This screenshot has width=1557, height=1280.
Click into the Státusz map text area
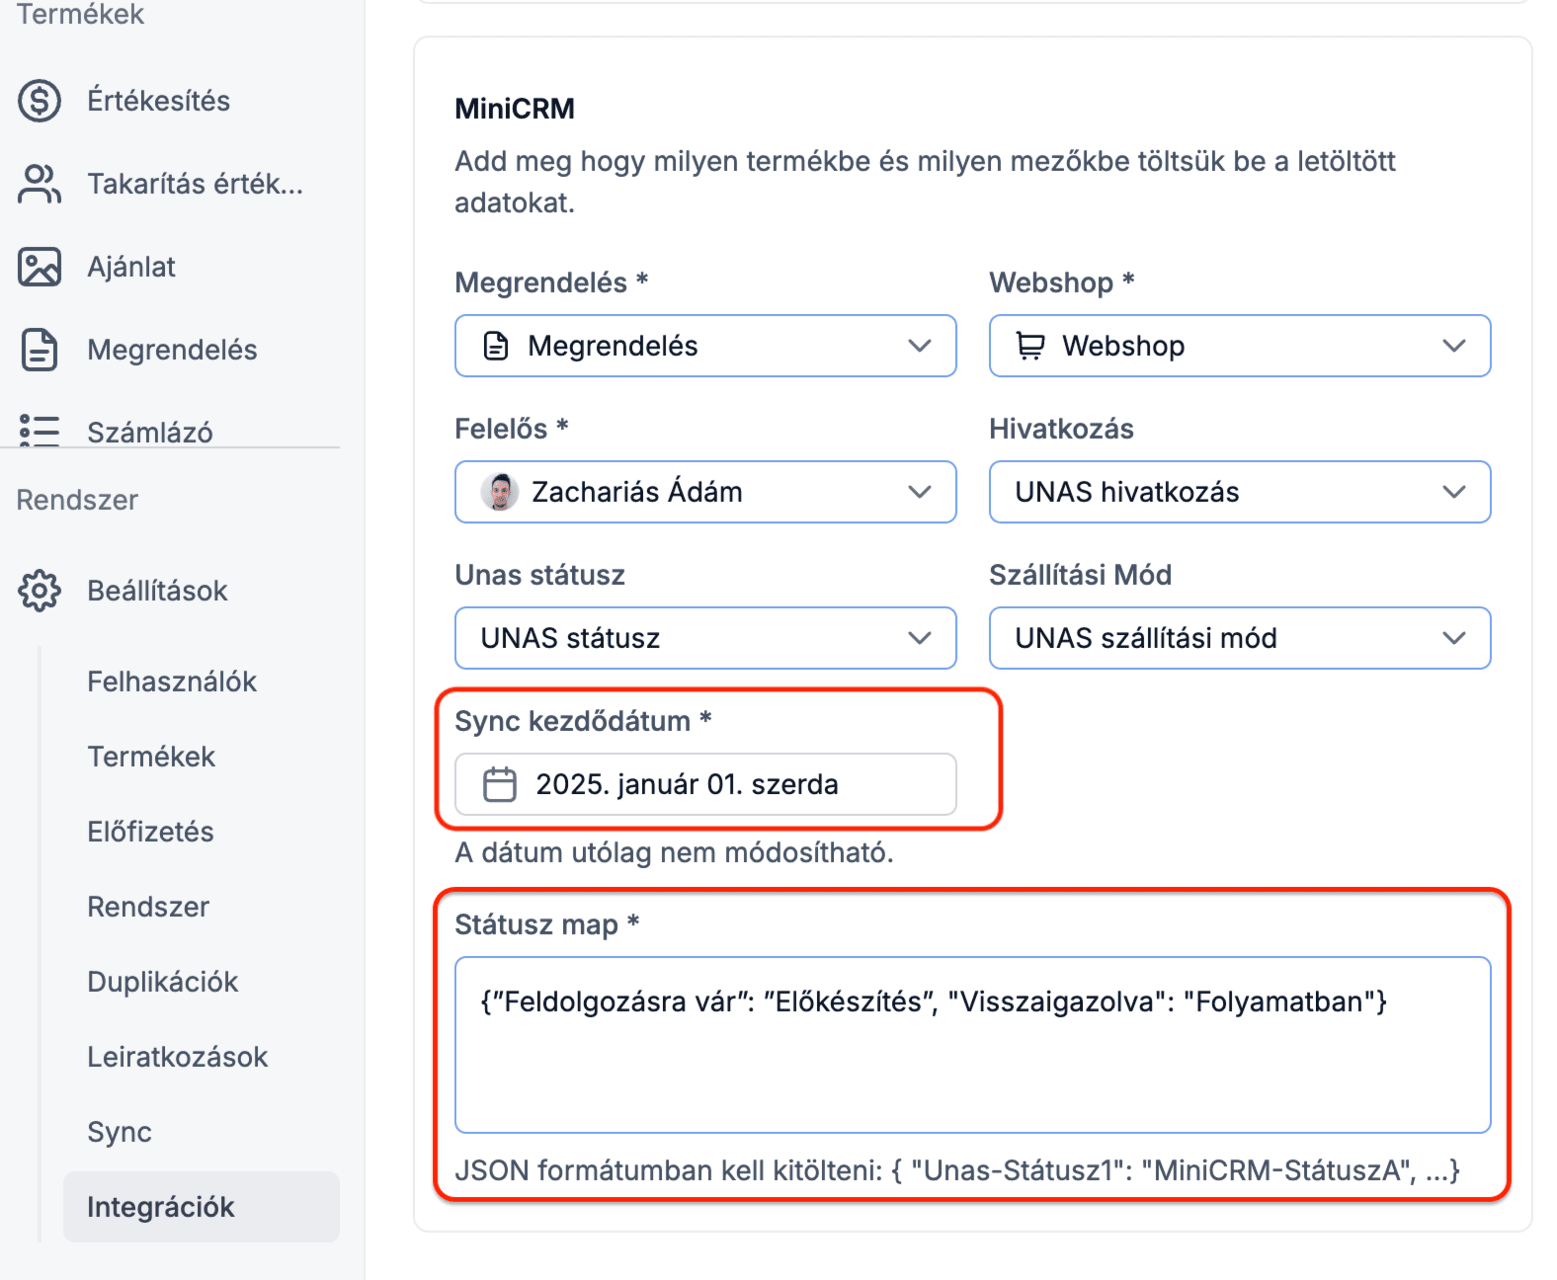[x=972, y=1045]
